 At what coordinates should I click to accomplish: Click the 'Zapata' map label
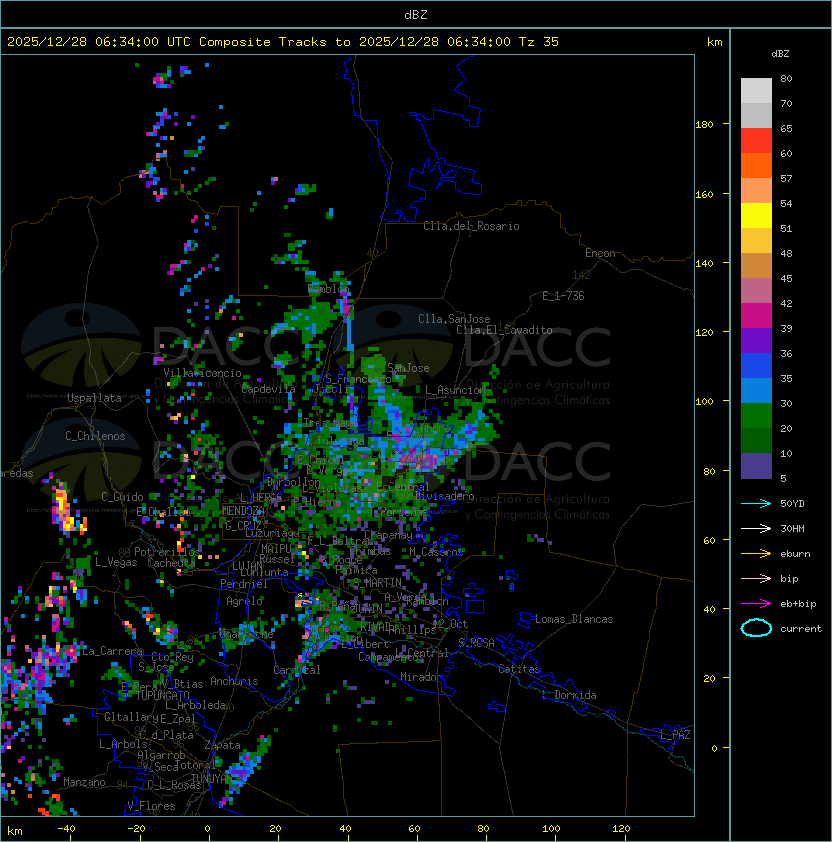point(222,745)
